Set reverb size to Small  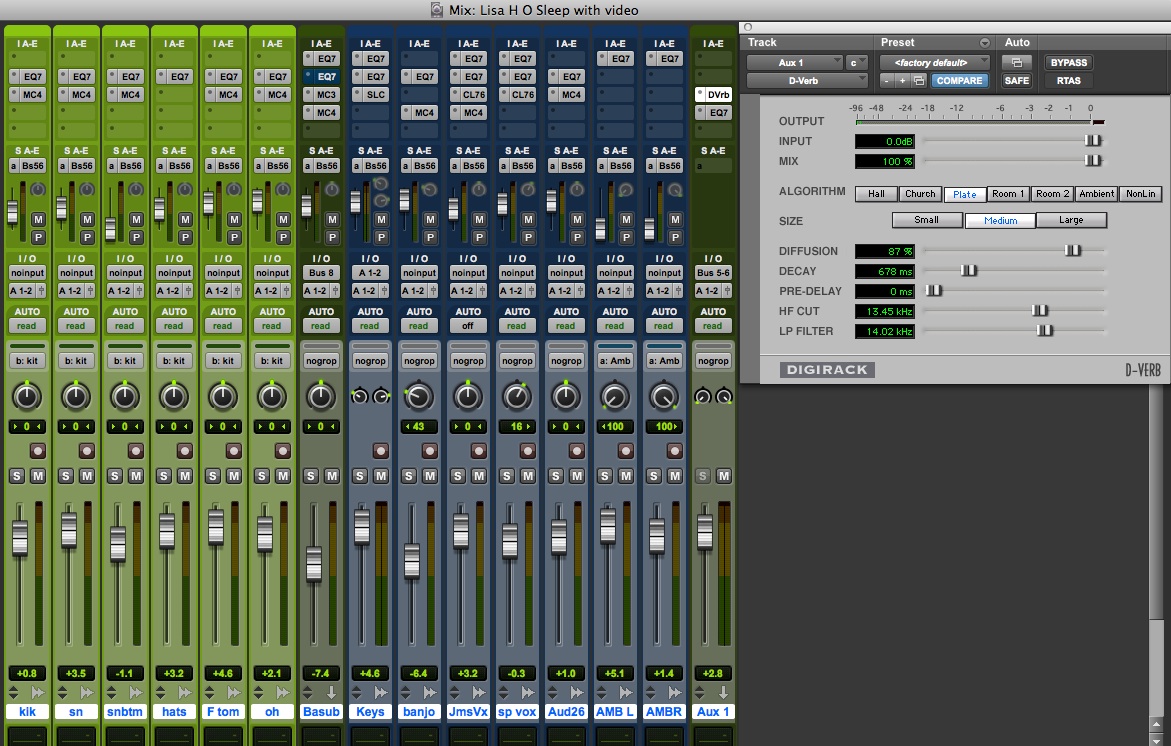pos(926,220)
